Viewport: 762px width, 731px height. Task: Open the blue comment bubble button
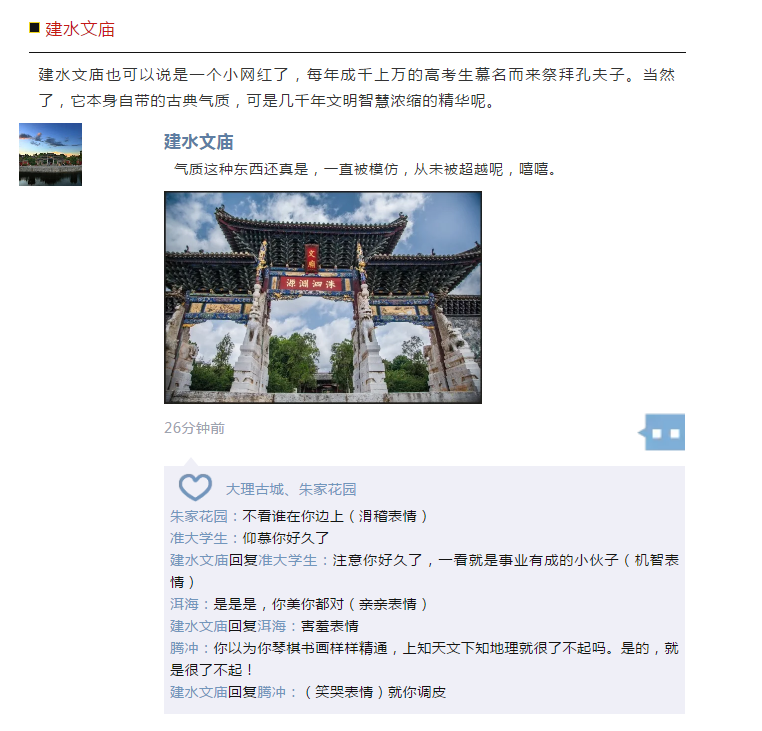(661, 432)
